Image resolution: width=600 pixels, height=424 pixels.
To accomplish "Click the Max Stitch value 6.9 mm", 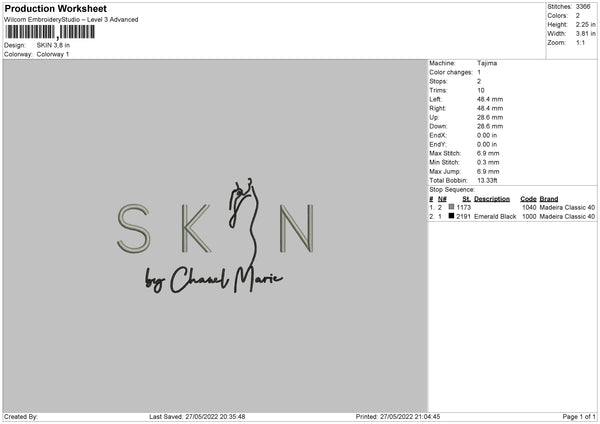I will point(488,153).
